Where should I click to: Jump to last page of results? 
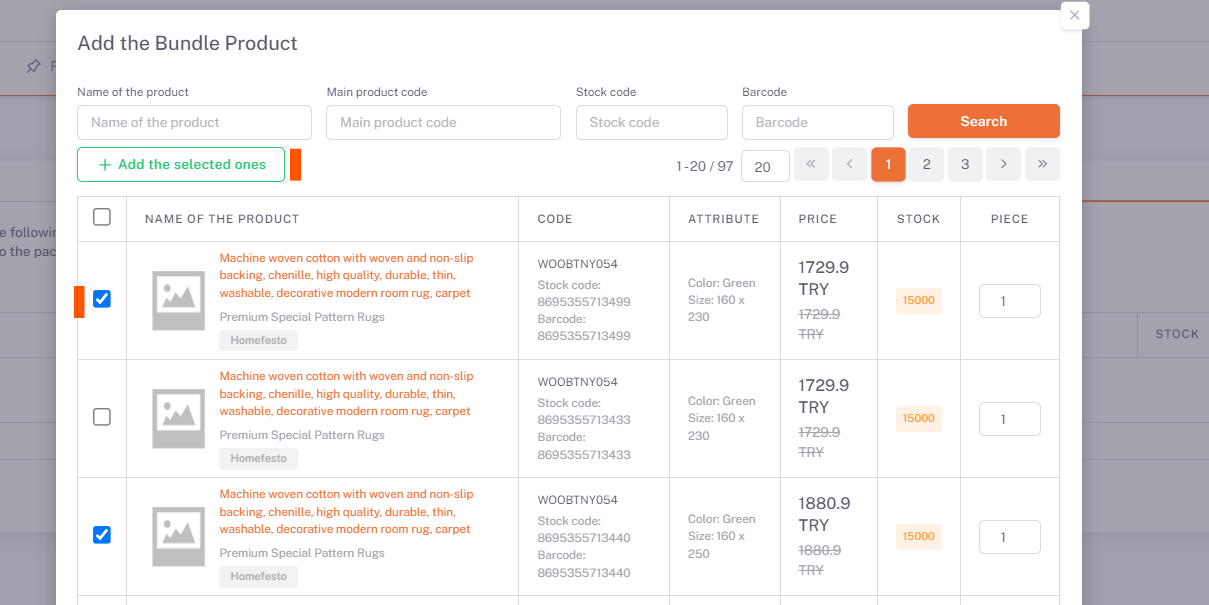pos(1042,165)
